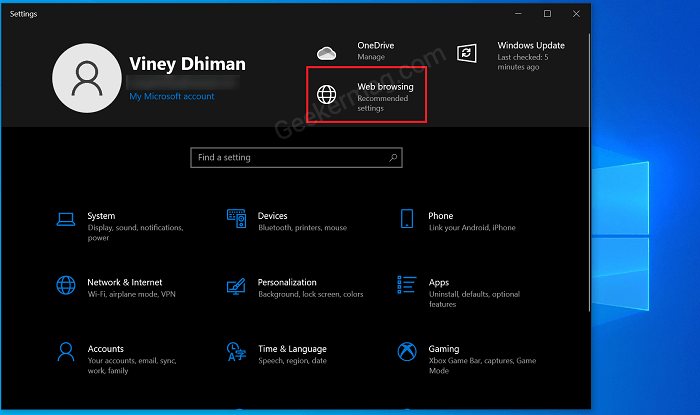Viewport: 700px width, 415px height.
Task: Click the Web browsing globe icon
Action: 326,95
